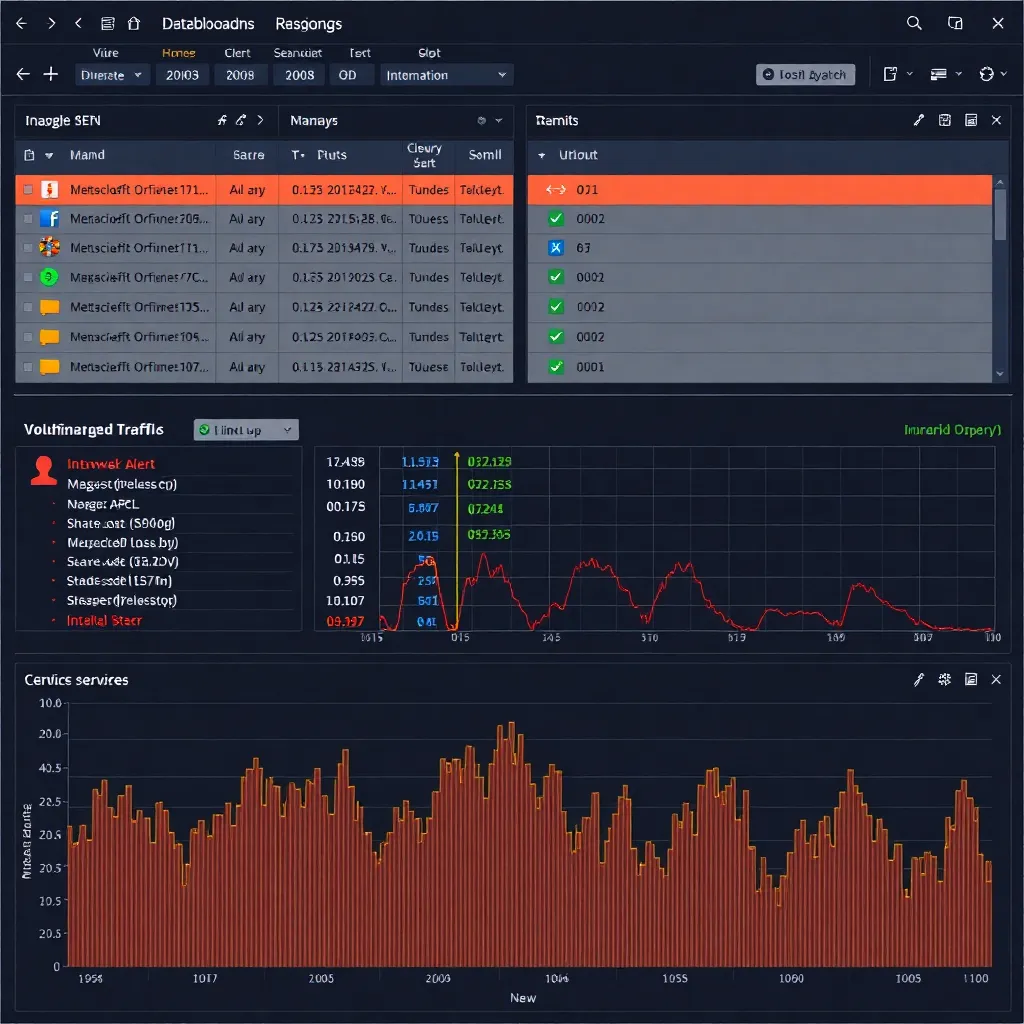This screenshot has height=1024, width=1024.
Task: Select the edit pencil in Cervics servires header
Action: [x=919, y=679]
